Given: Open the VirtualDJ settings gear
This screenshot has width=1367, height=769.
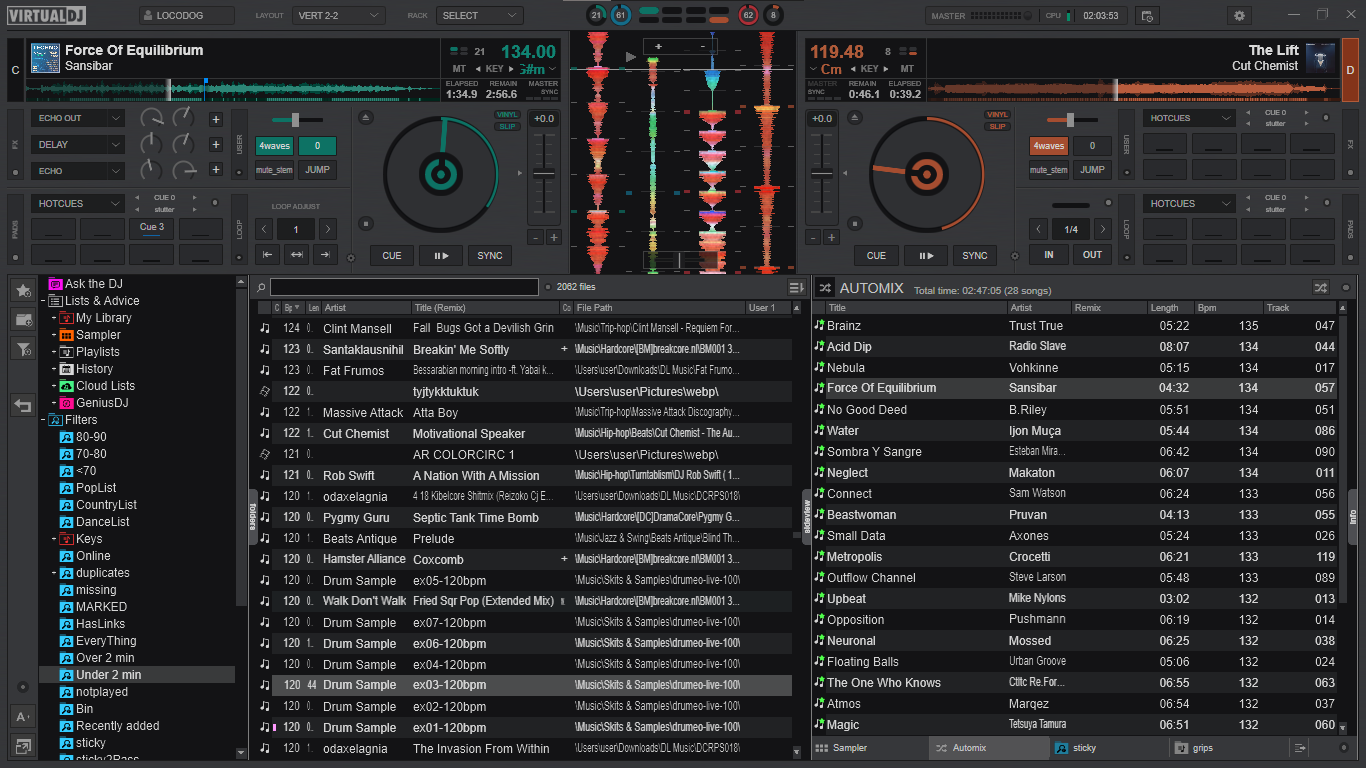Looking at the screenshot, I should point(1240,15).
